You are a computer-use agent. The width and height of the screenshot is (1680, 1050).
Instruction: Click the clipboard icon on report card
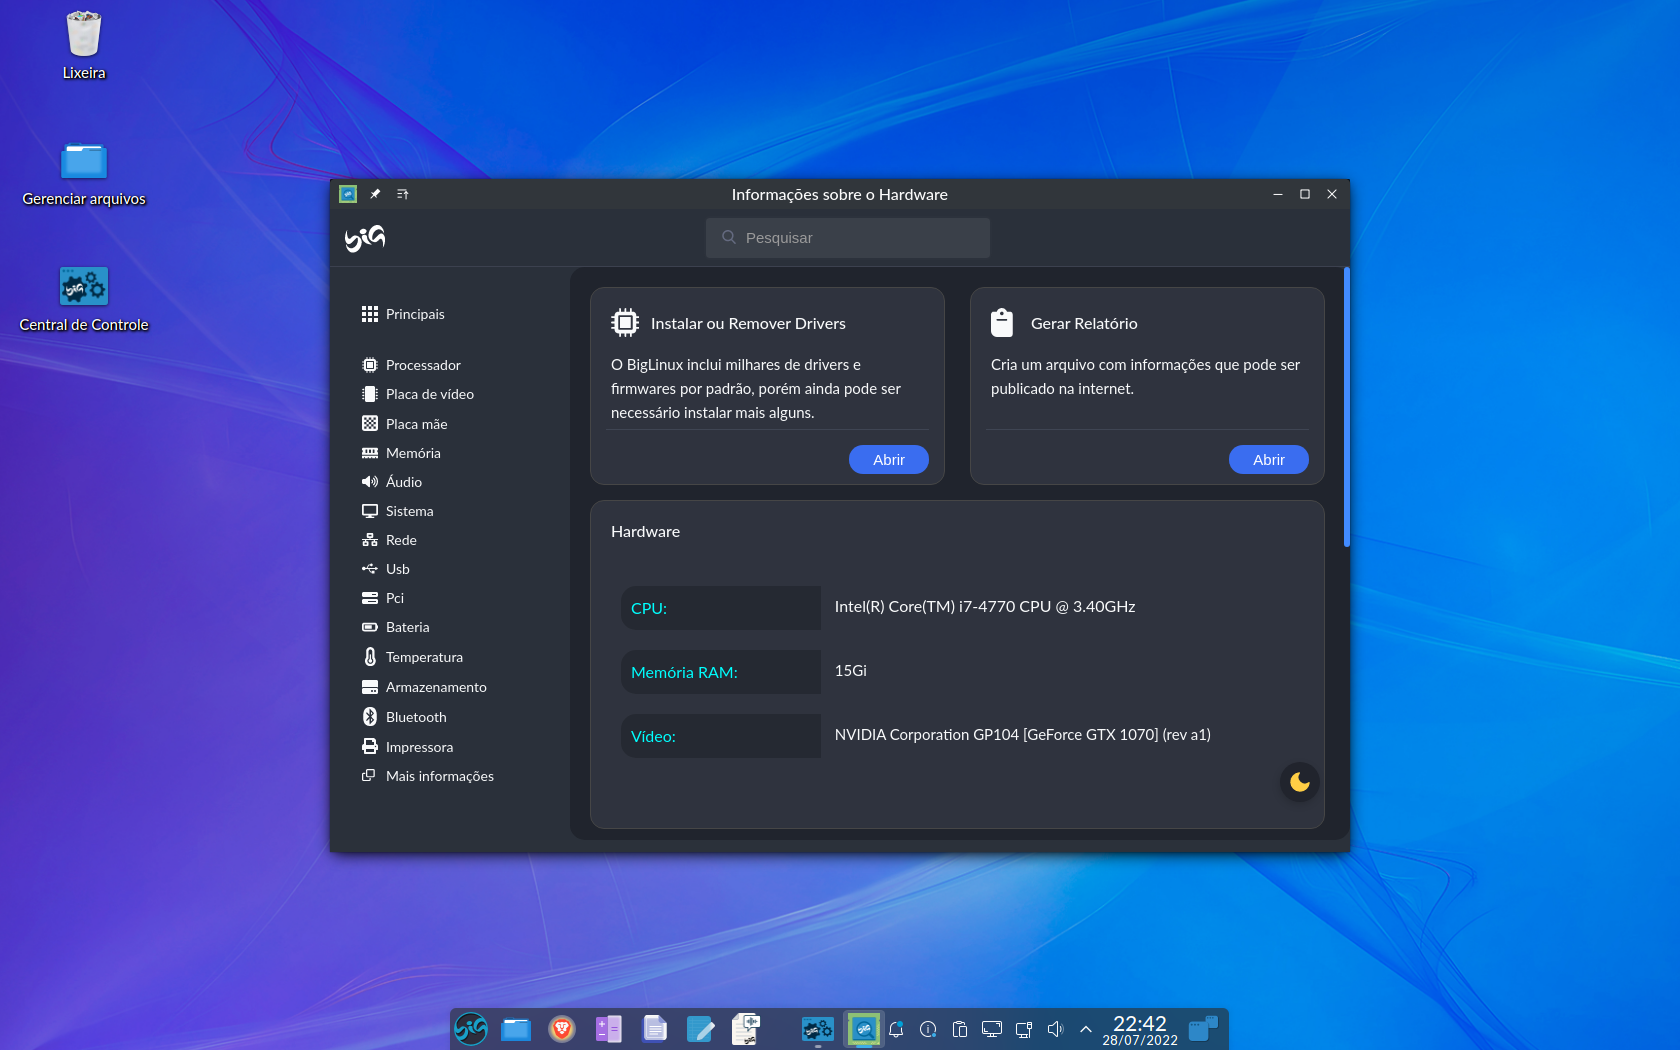(1002, 322)
